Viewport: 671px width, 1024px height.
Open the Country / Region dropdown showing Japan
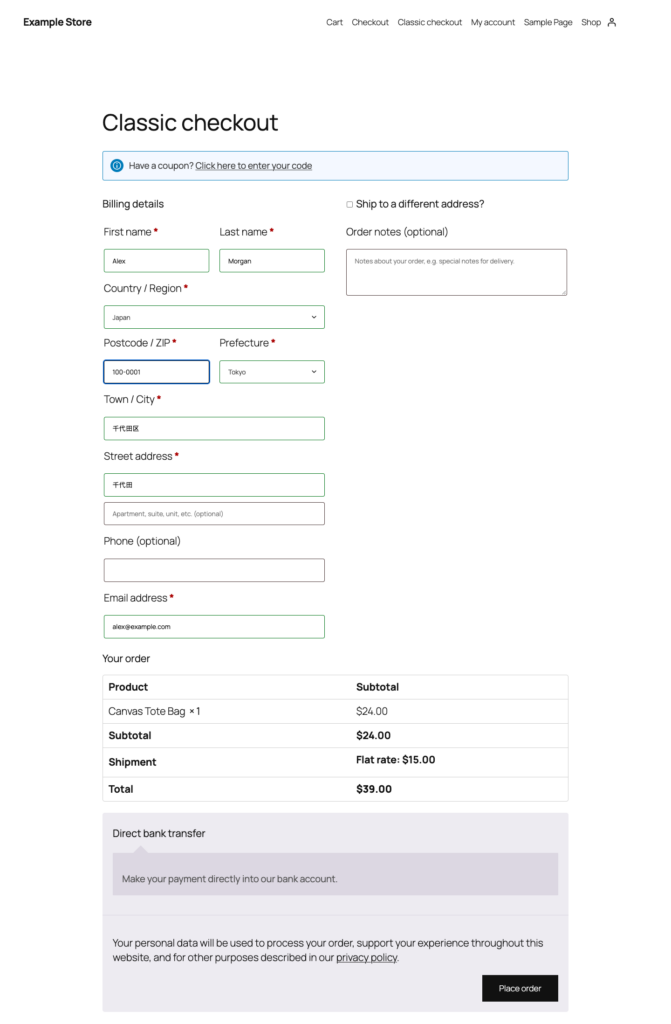coord(214,317)
